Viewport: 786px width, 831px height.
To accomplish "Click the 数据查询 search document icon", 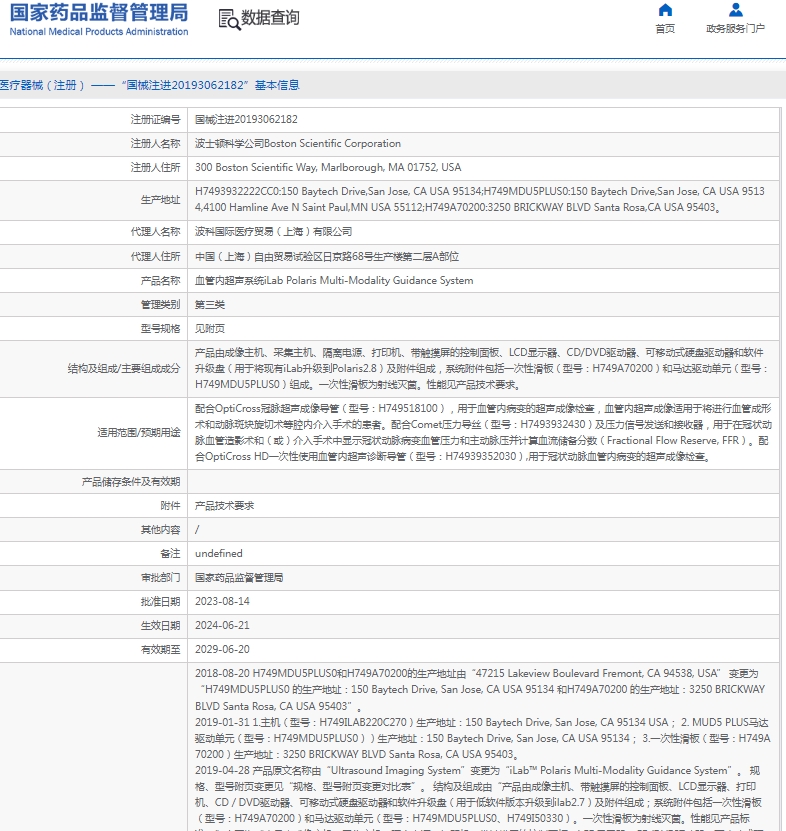I will 229,20.
